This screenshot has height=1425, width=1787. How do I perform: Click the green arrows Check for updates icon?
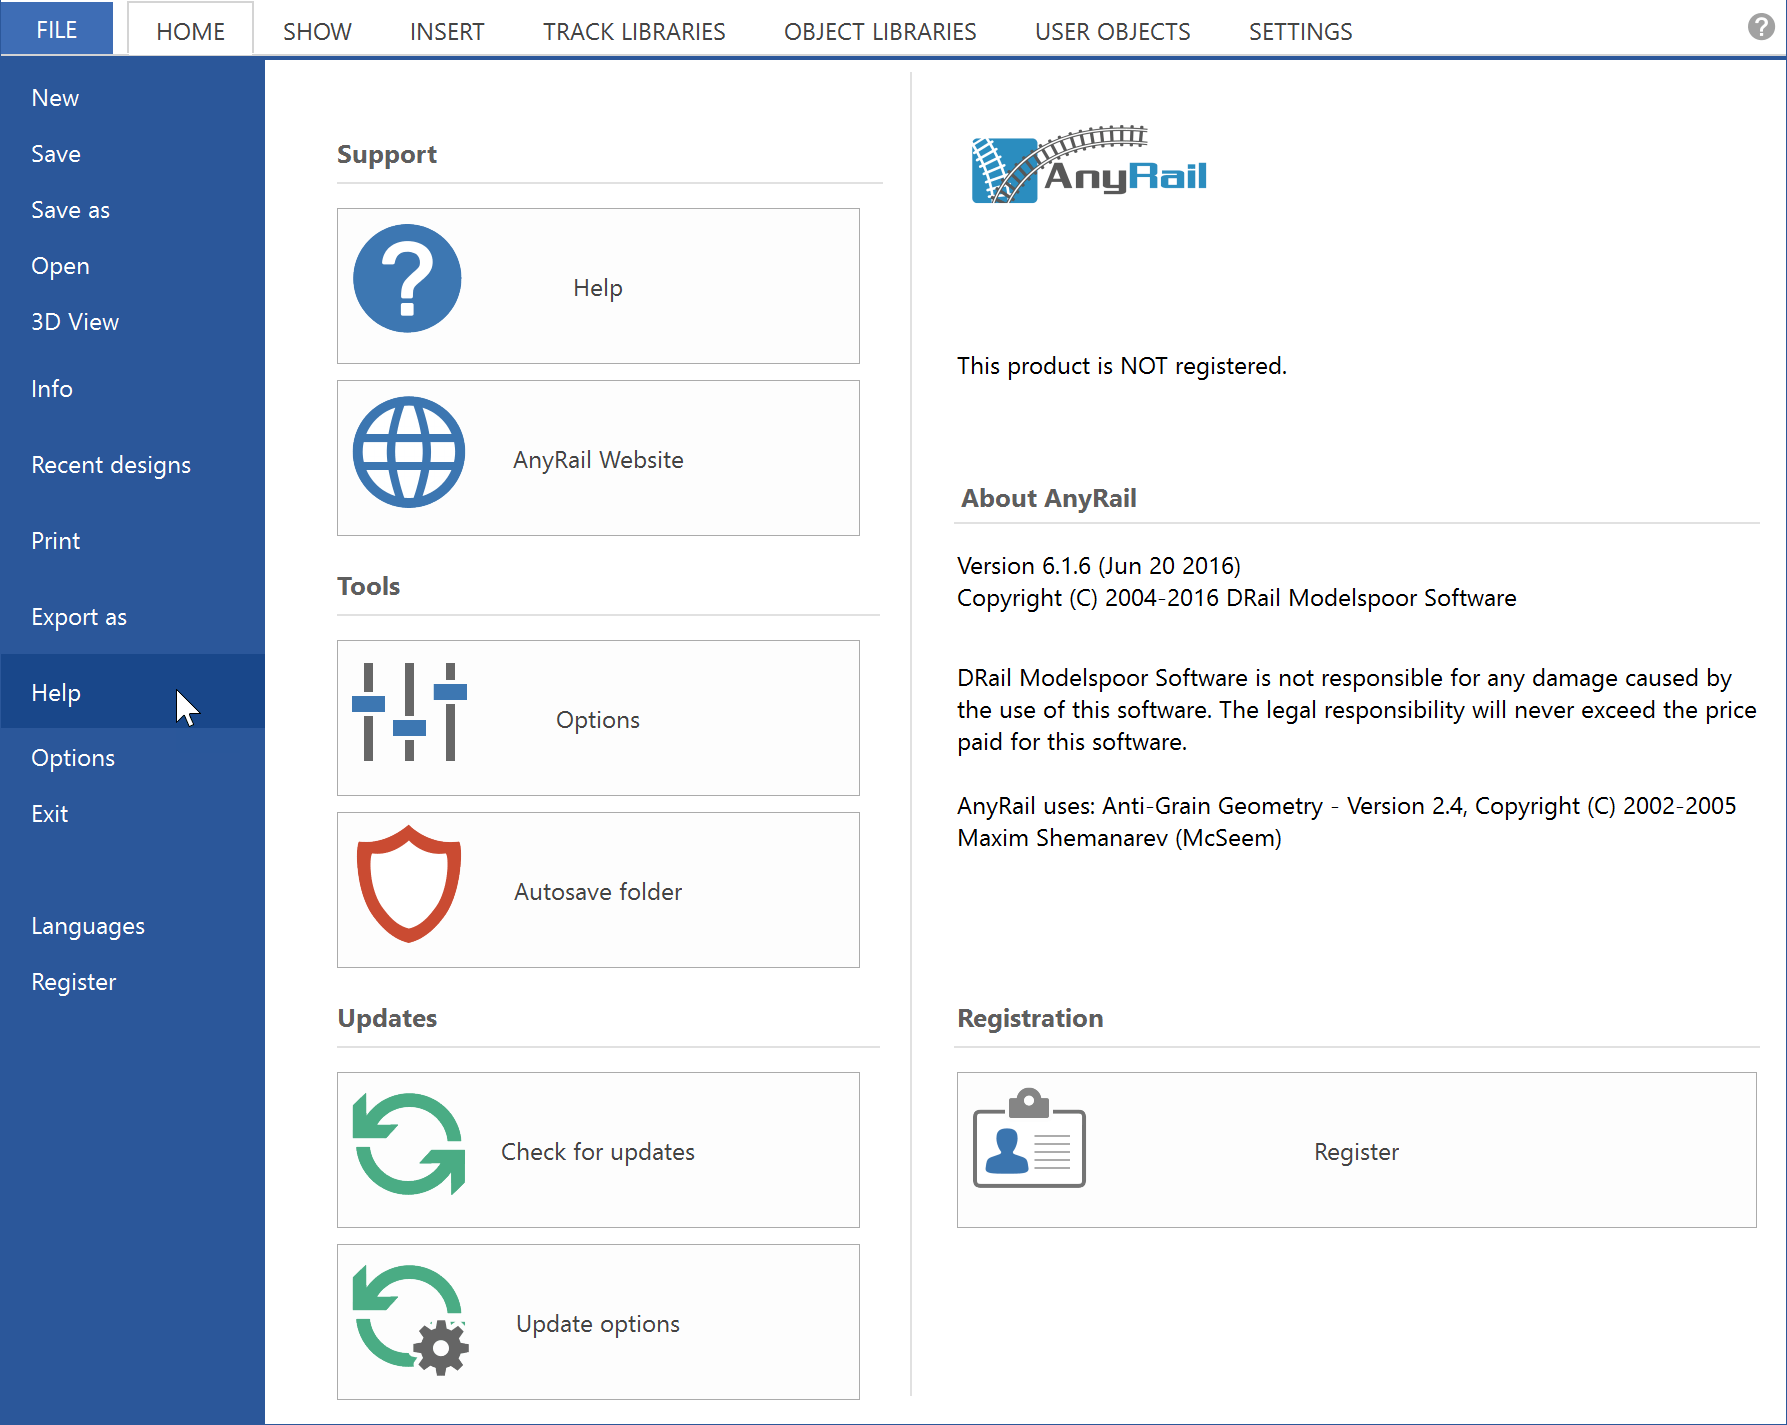409,1144
